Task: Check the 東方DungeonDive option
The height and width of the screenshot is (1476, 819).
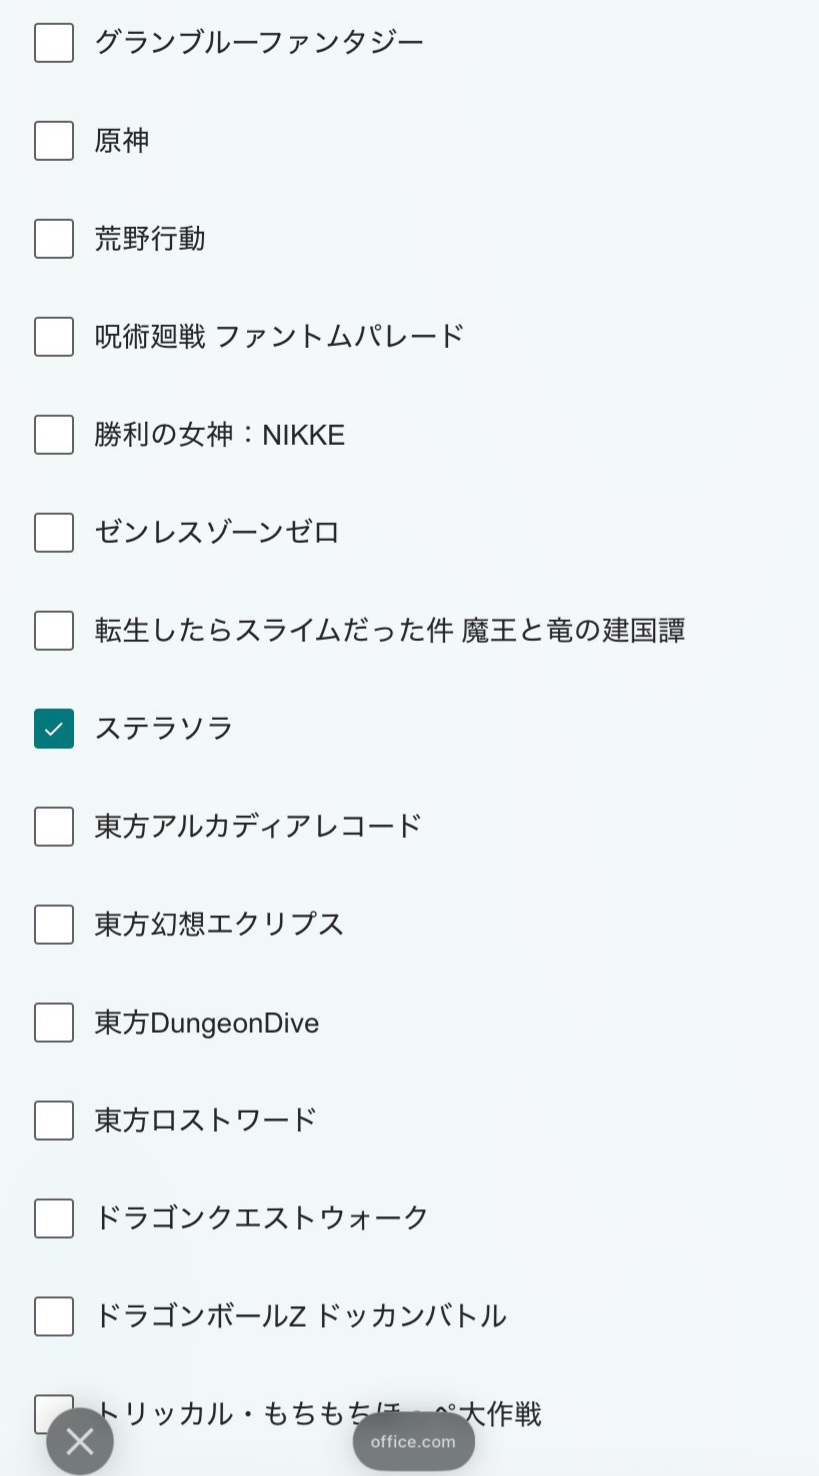Action: coord(54,1023)
